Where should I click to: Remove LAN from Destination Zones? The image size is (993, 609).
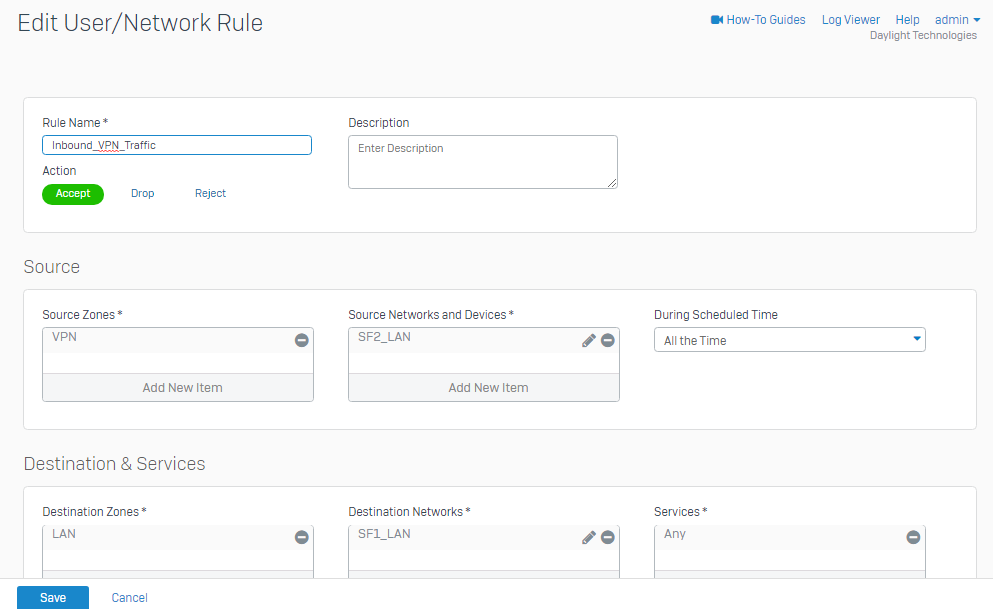click(301, 537)
